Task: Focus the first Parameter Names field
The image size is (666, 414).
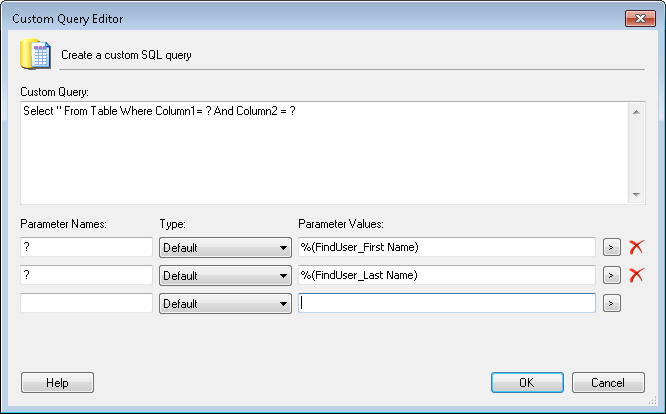Action: (x=86, y=247)
